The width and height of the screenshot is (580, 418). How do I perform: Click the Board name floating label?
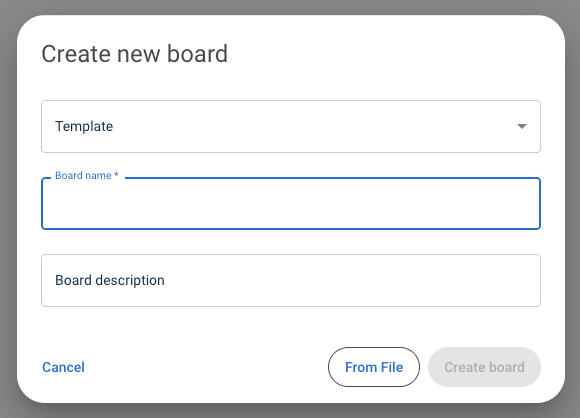(x=87, y=175)
